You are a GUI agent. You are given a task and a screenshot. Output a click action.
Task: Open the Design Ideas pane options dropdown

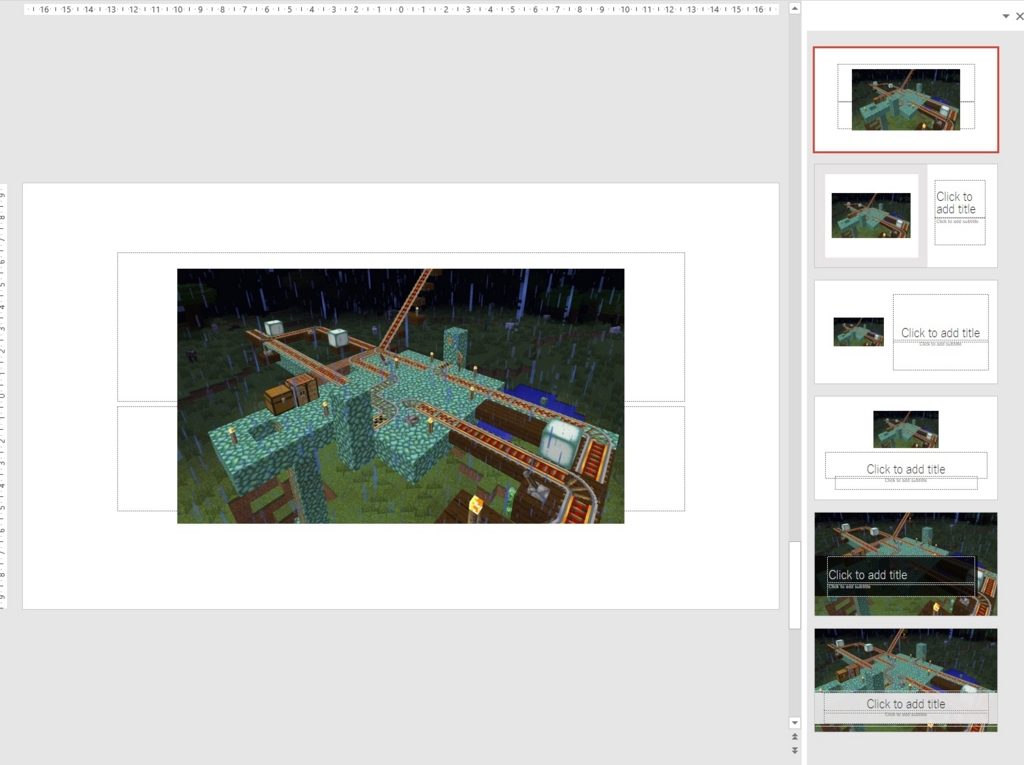(1006, 16)
